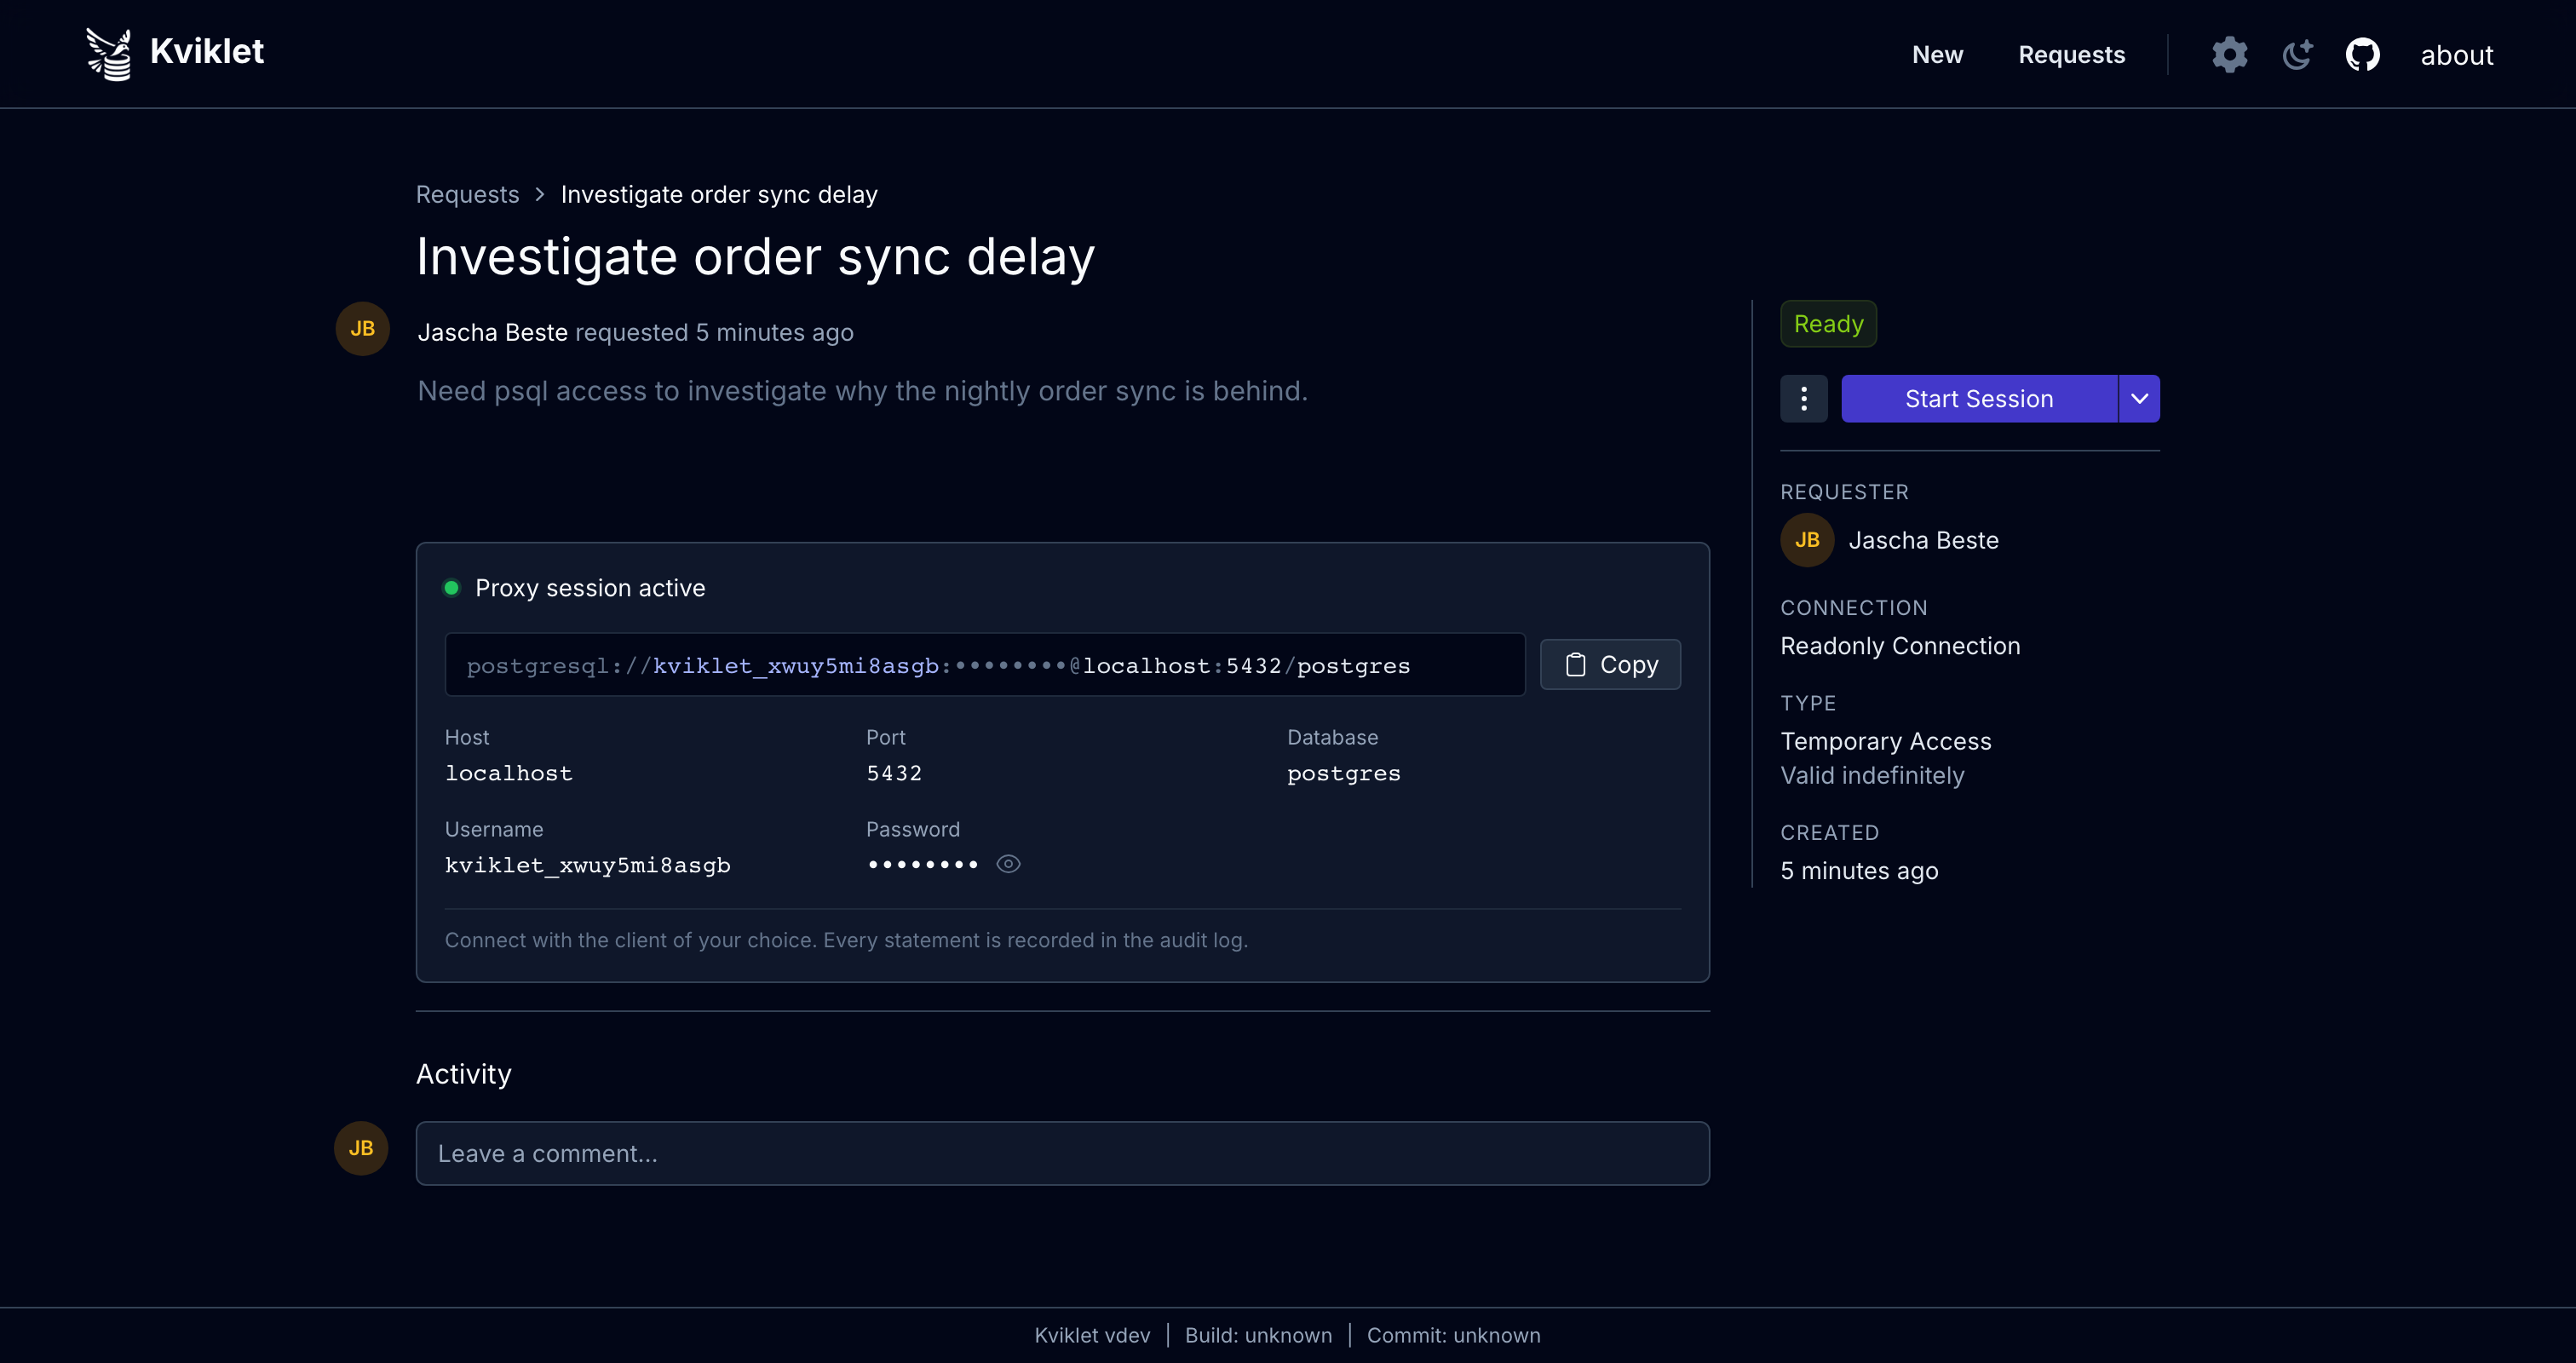This screenshot has width=2576, height=1363.
Task: Copy the connection string
Action: point(1610,664)
